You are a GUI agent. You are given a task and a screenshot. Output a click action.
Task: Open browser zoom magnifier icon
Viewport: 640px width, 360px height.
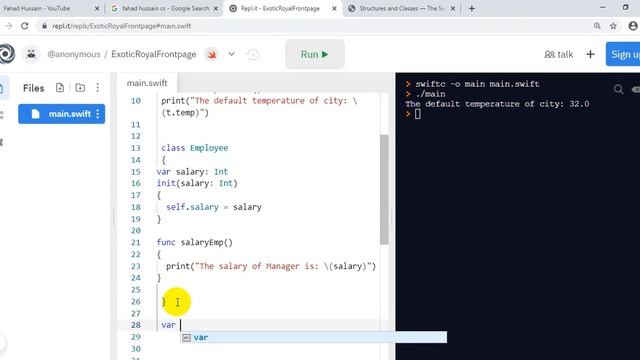[597, 26]
